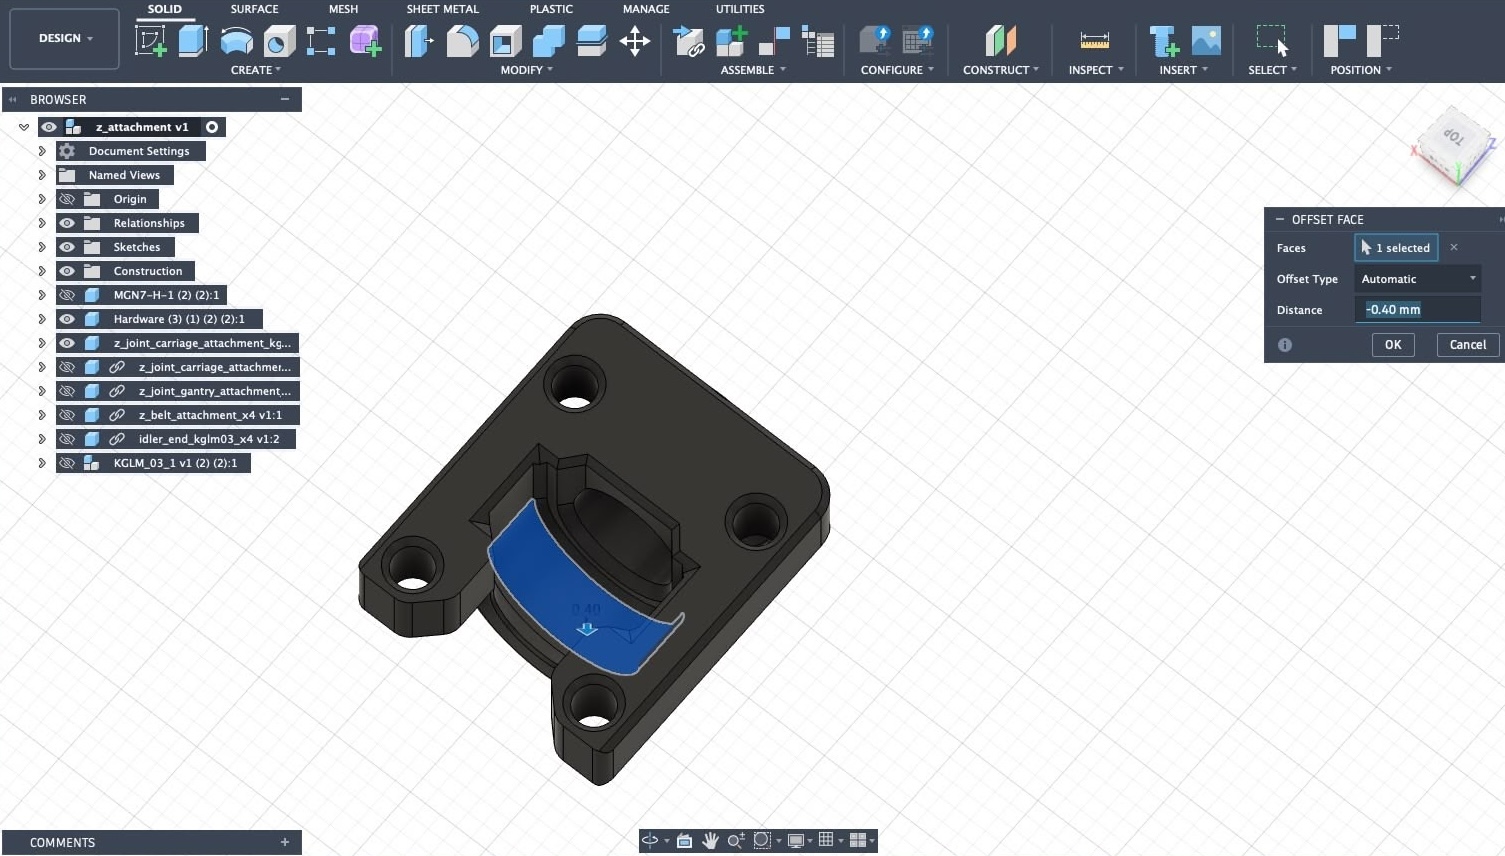Click the Offset Plane construct icon
The width and height of the screenshot is (1505, 856).
pyautogui.click(x=1000, y=41)
